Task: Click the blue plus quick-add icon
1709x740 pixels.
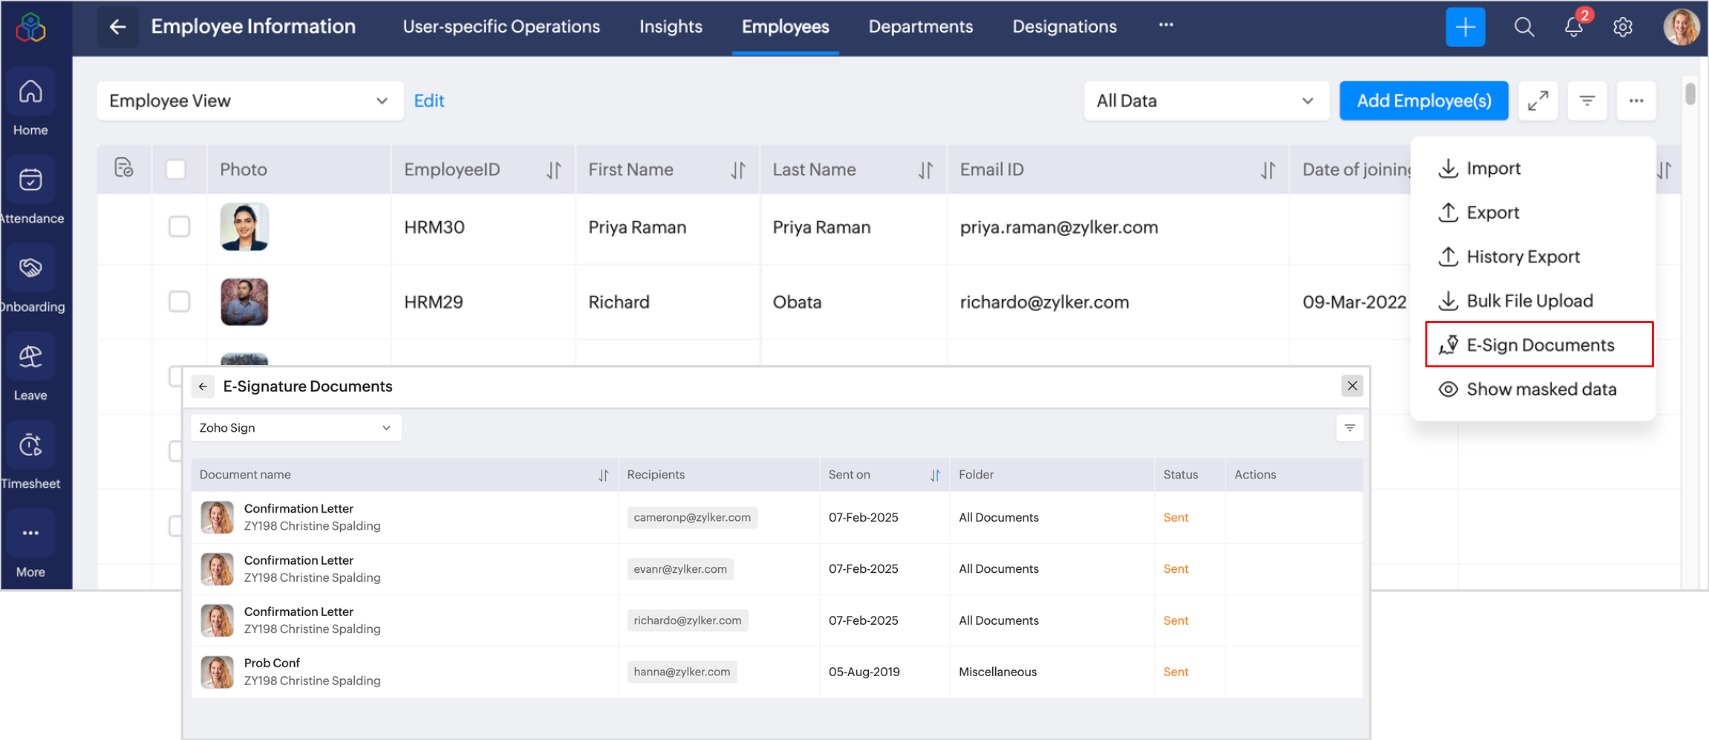Action: 1465,27
